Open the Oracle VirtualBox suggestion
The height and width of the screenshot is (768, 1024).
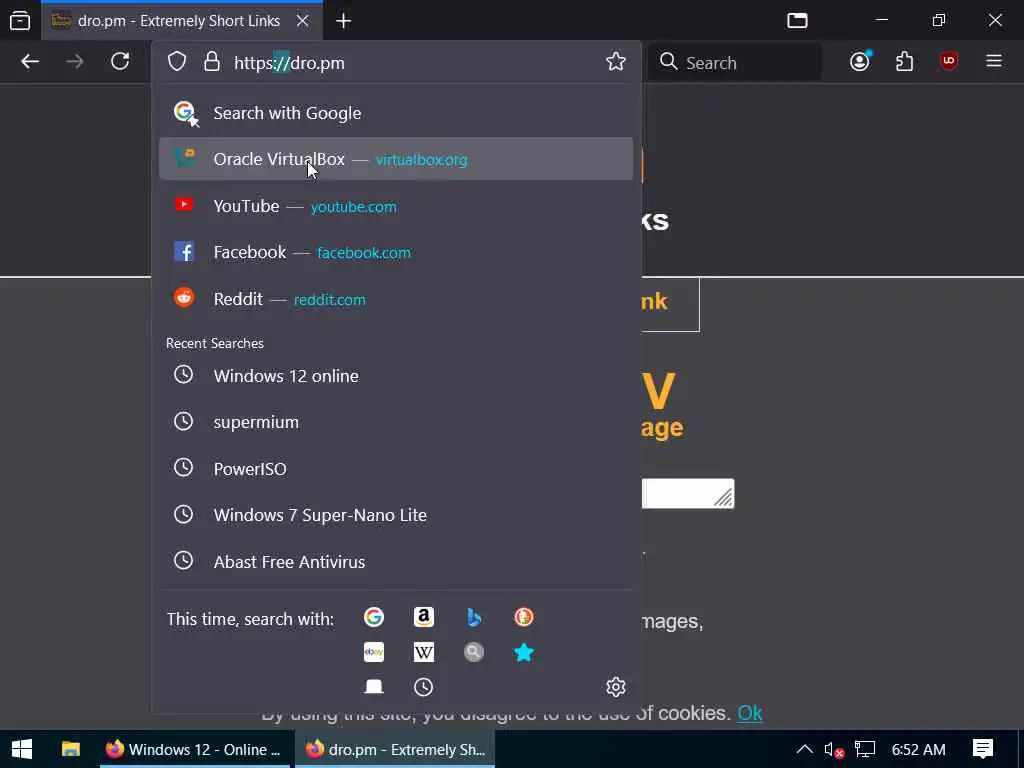pos(396,159)
